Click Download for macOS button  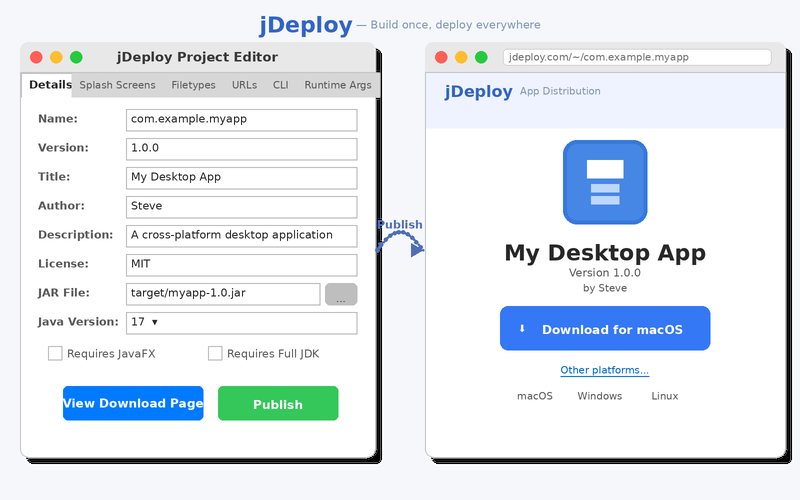pos(605,328)
